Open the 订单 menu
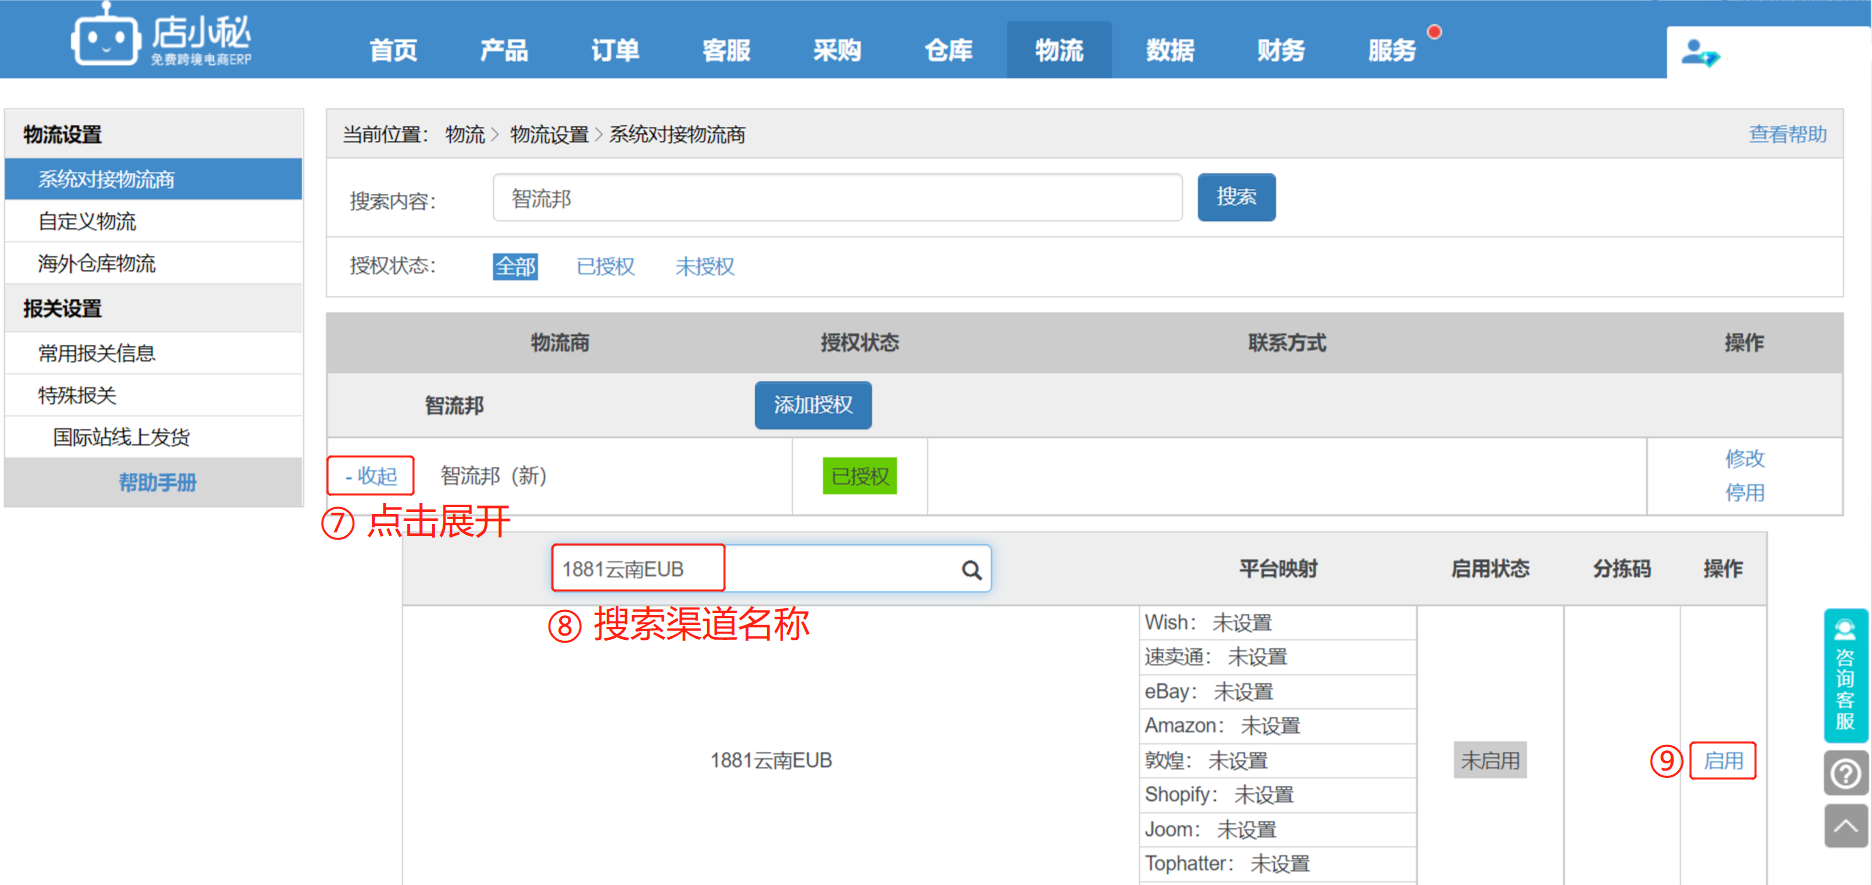 tap(615, 50)
